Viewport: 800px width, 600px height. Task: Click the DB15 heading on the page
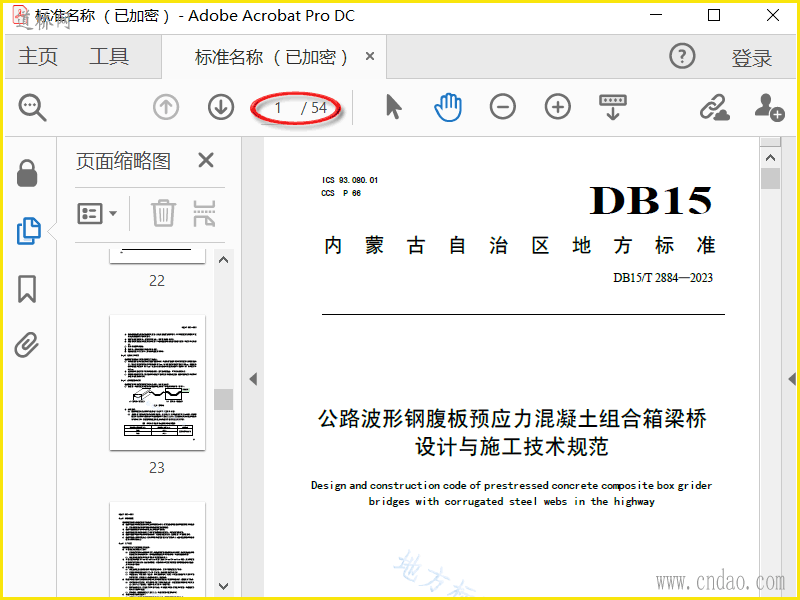pos(651,201)
